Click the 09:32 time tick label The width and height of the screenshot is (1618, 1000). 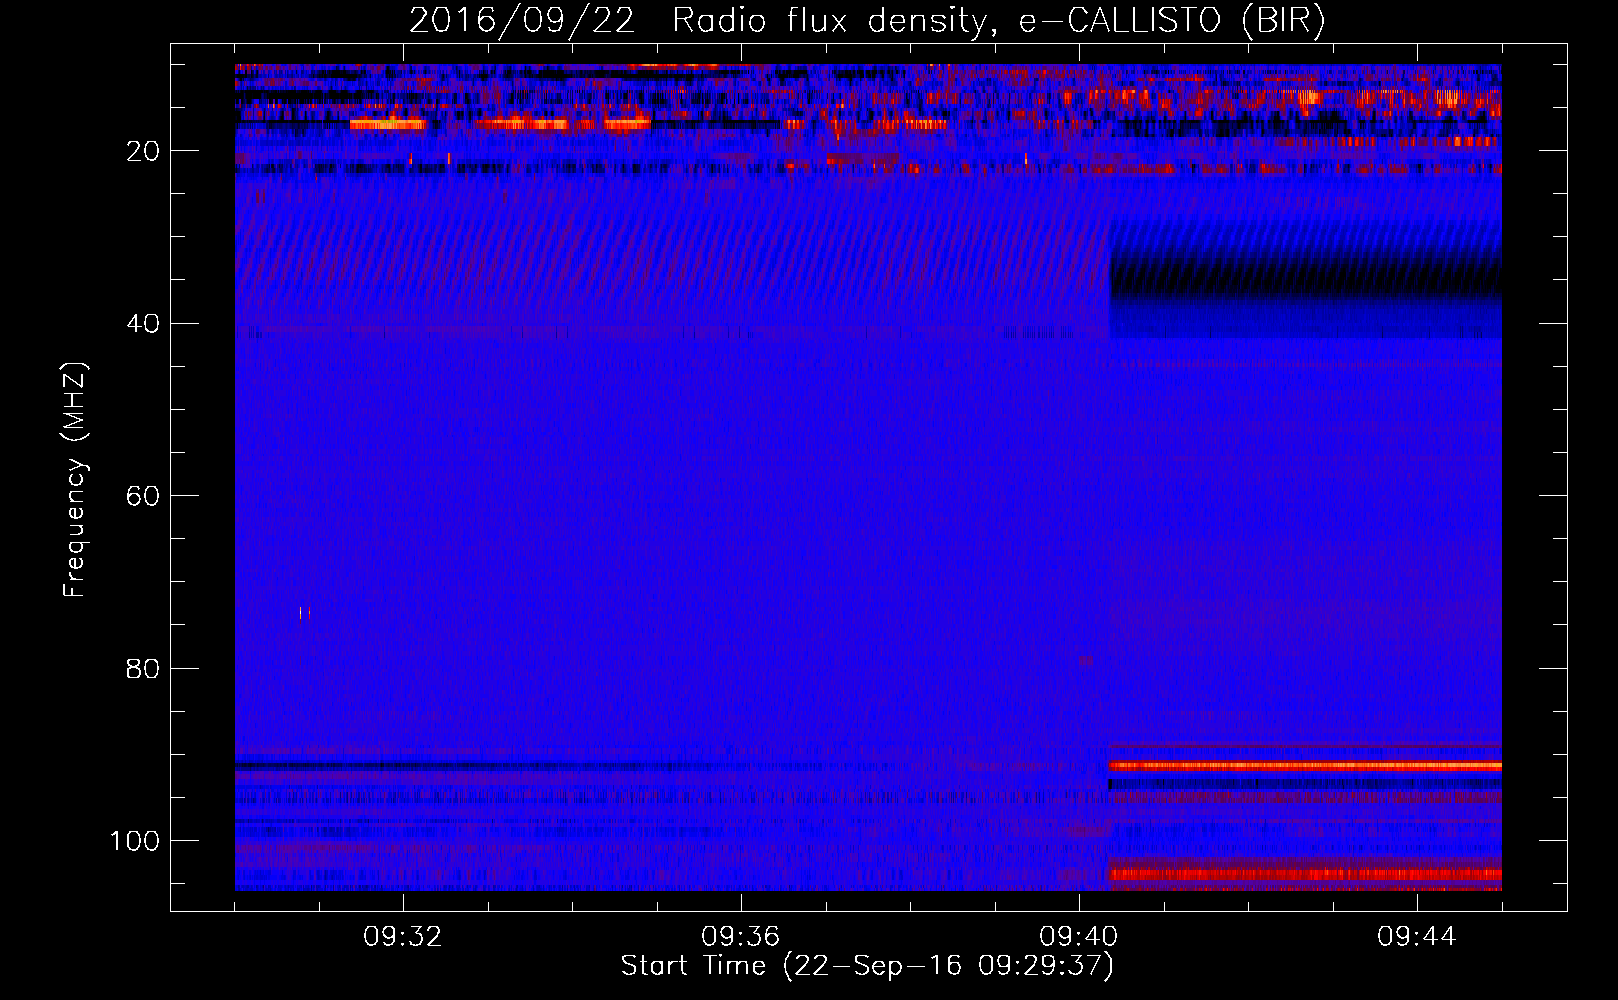coord(403,937)
